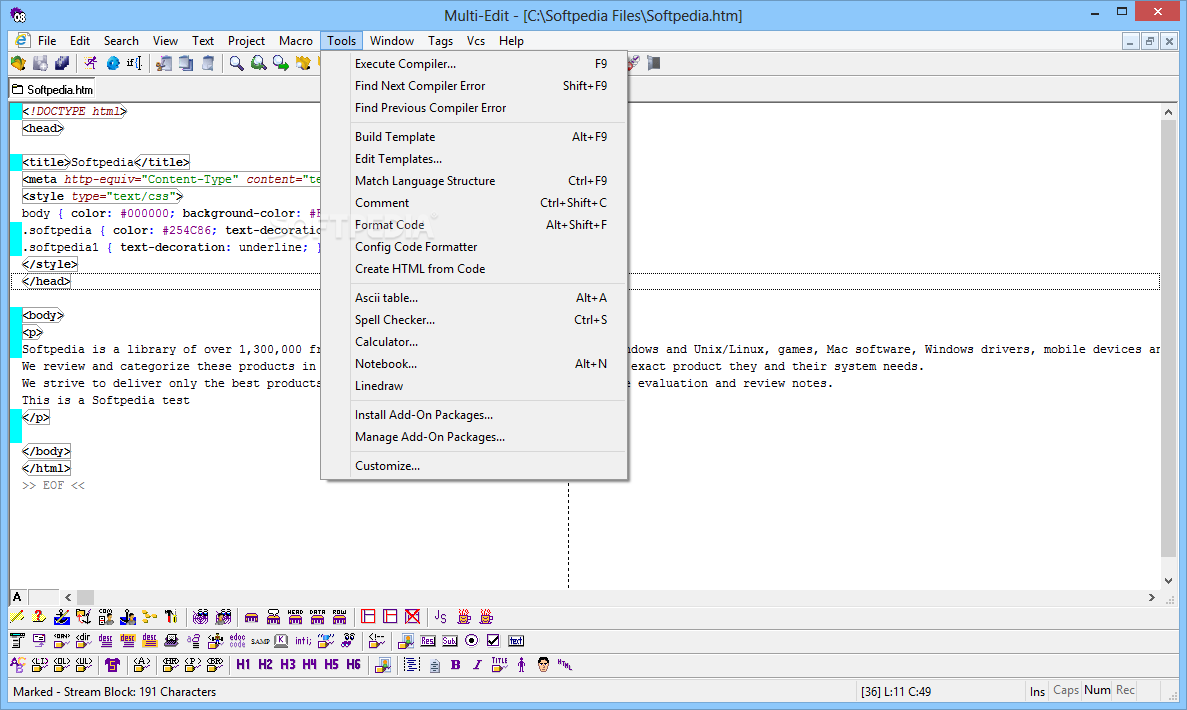Image resolution: width=1187 pixels, height=710 pixels.
Task: Switch to the Softpedia.htm file tab
Action: tap(52, 89)
